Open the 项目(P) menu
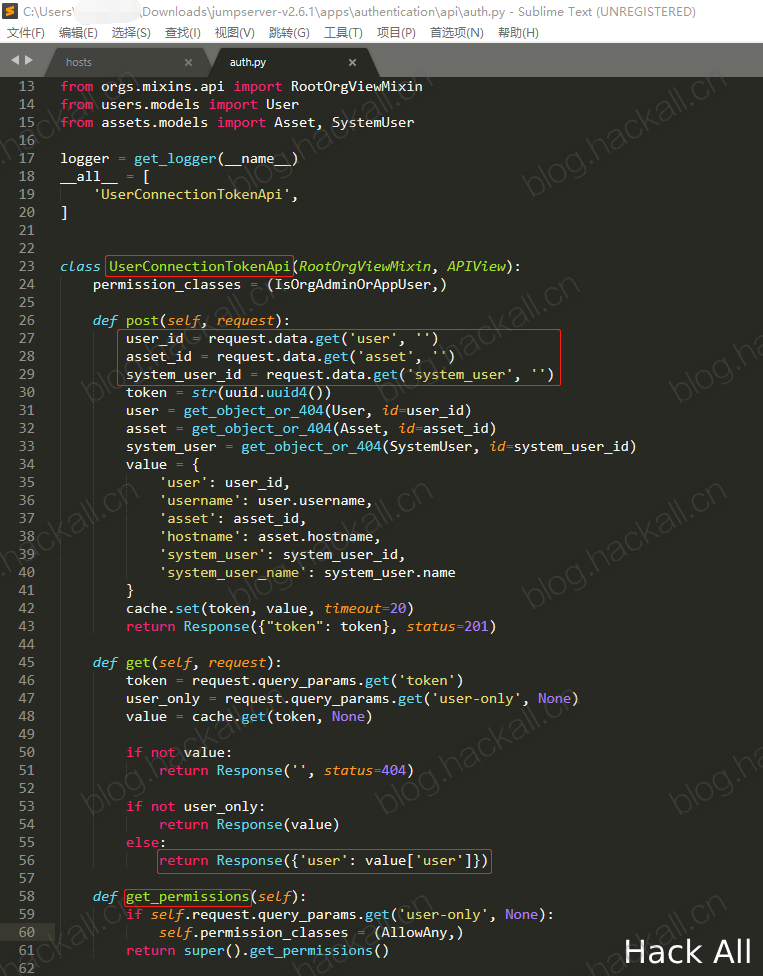Image resolution: width=763 pixels, height=976 pixels. click(396, 32)
